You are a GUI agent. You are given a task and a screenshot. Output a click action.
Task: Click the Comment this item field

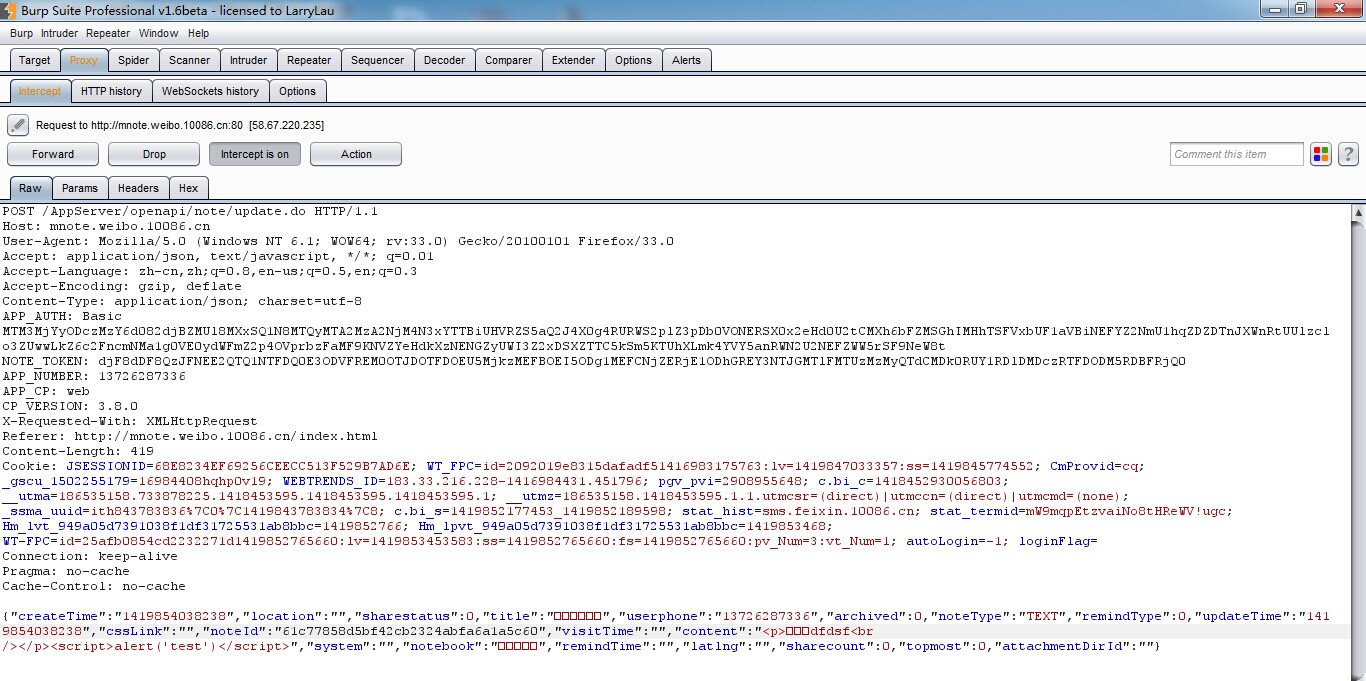(x=1237, y=154)
